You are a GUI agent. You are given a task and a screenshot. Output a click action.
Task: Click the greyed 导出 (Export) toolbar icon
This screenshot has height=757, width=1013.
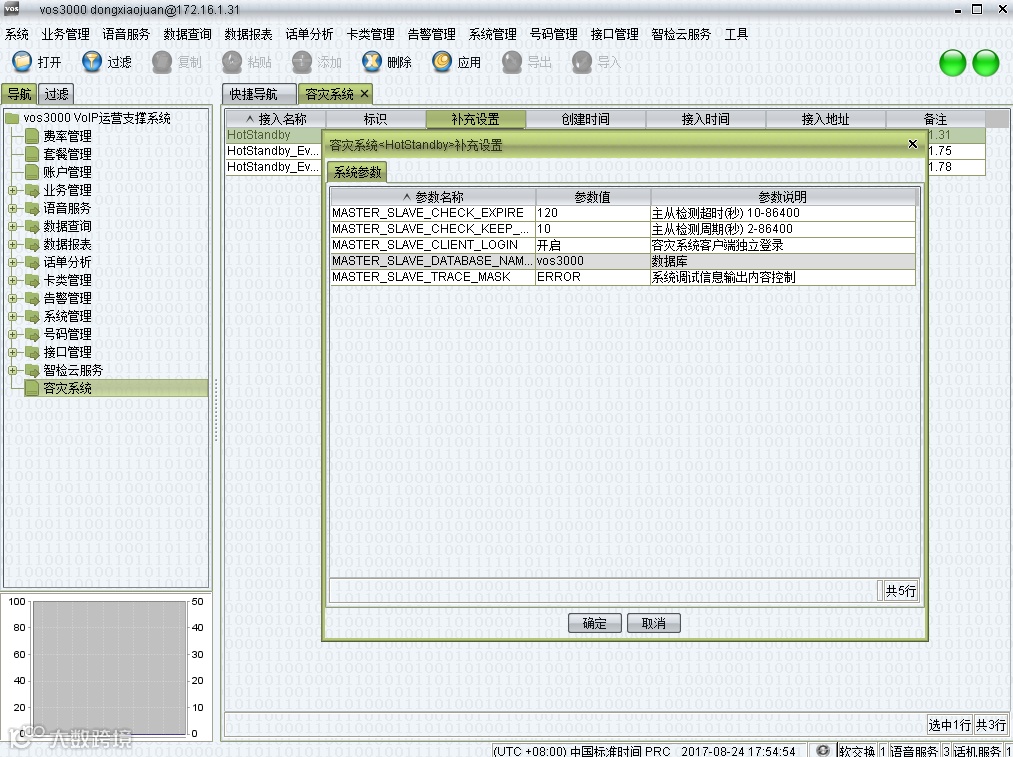tap(512, 61)
